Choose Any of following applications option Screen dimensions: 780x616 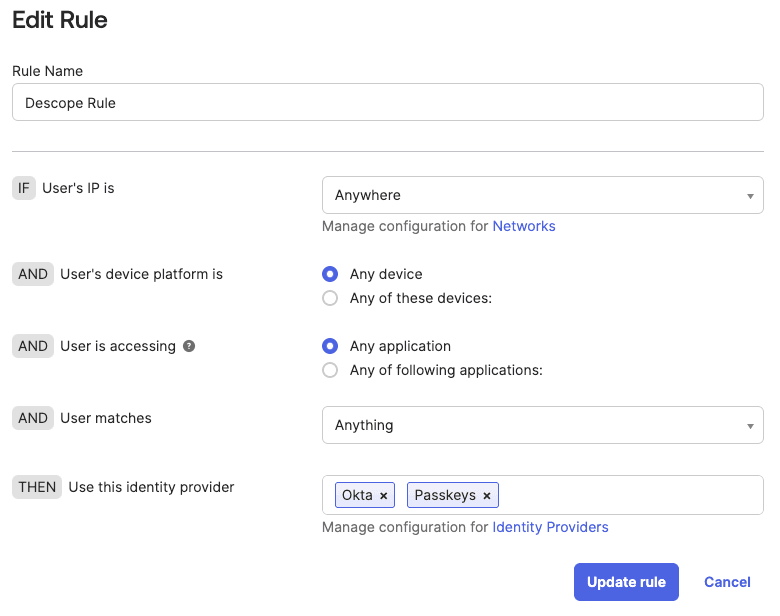[x=330, y=370]
